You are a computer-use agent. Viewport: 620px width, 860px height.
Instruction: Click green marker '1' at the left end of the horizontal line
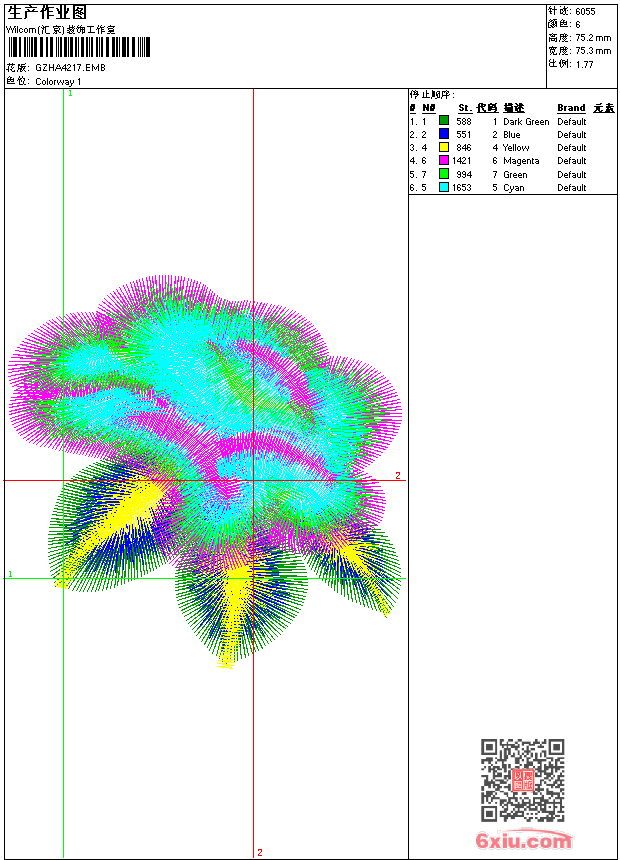pos(10,574)
